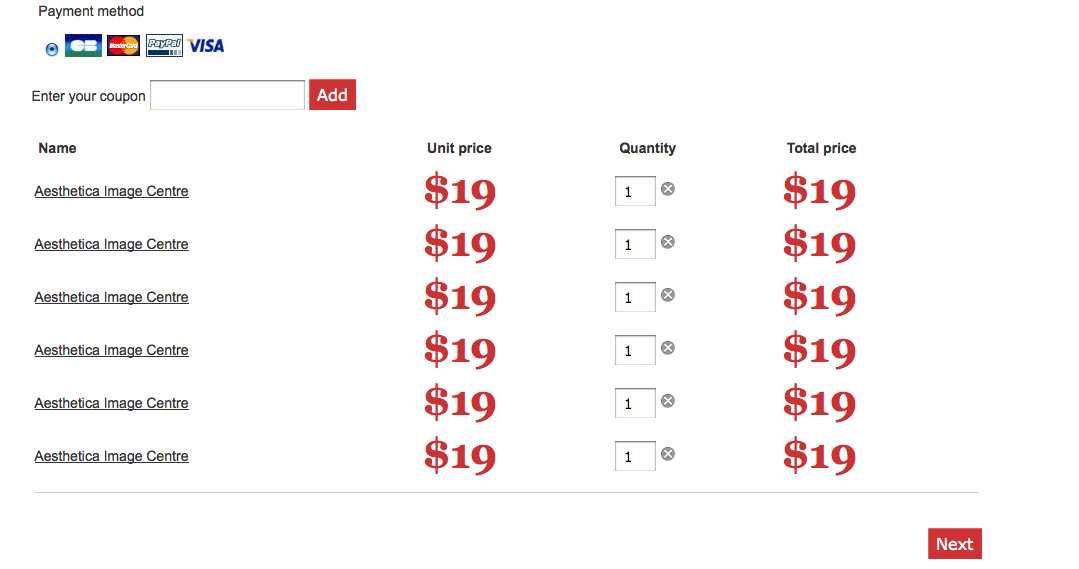Click the MasterCard payment icon
Viewport: 1079px width, 569px height.
point(124,45)
